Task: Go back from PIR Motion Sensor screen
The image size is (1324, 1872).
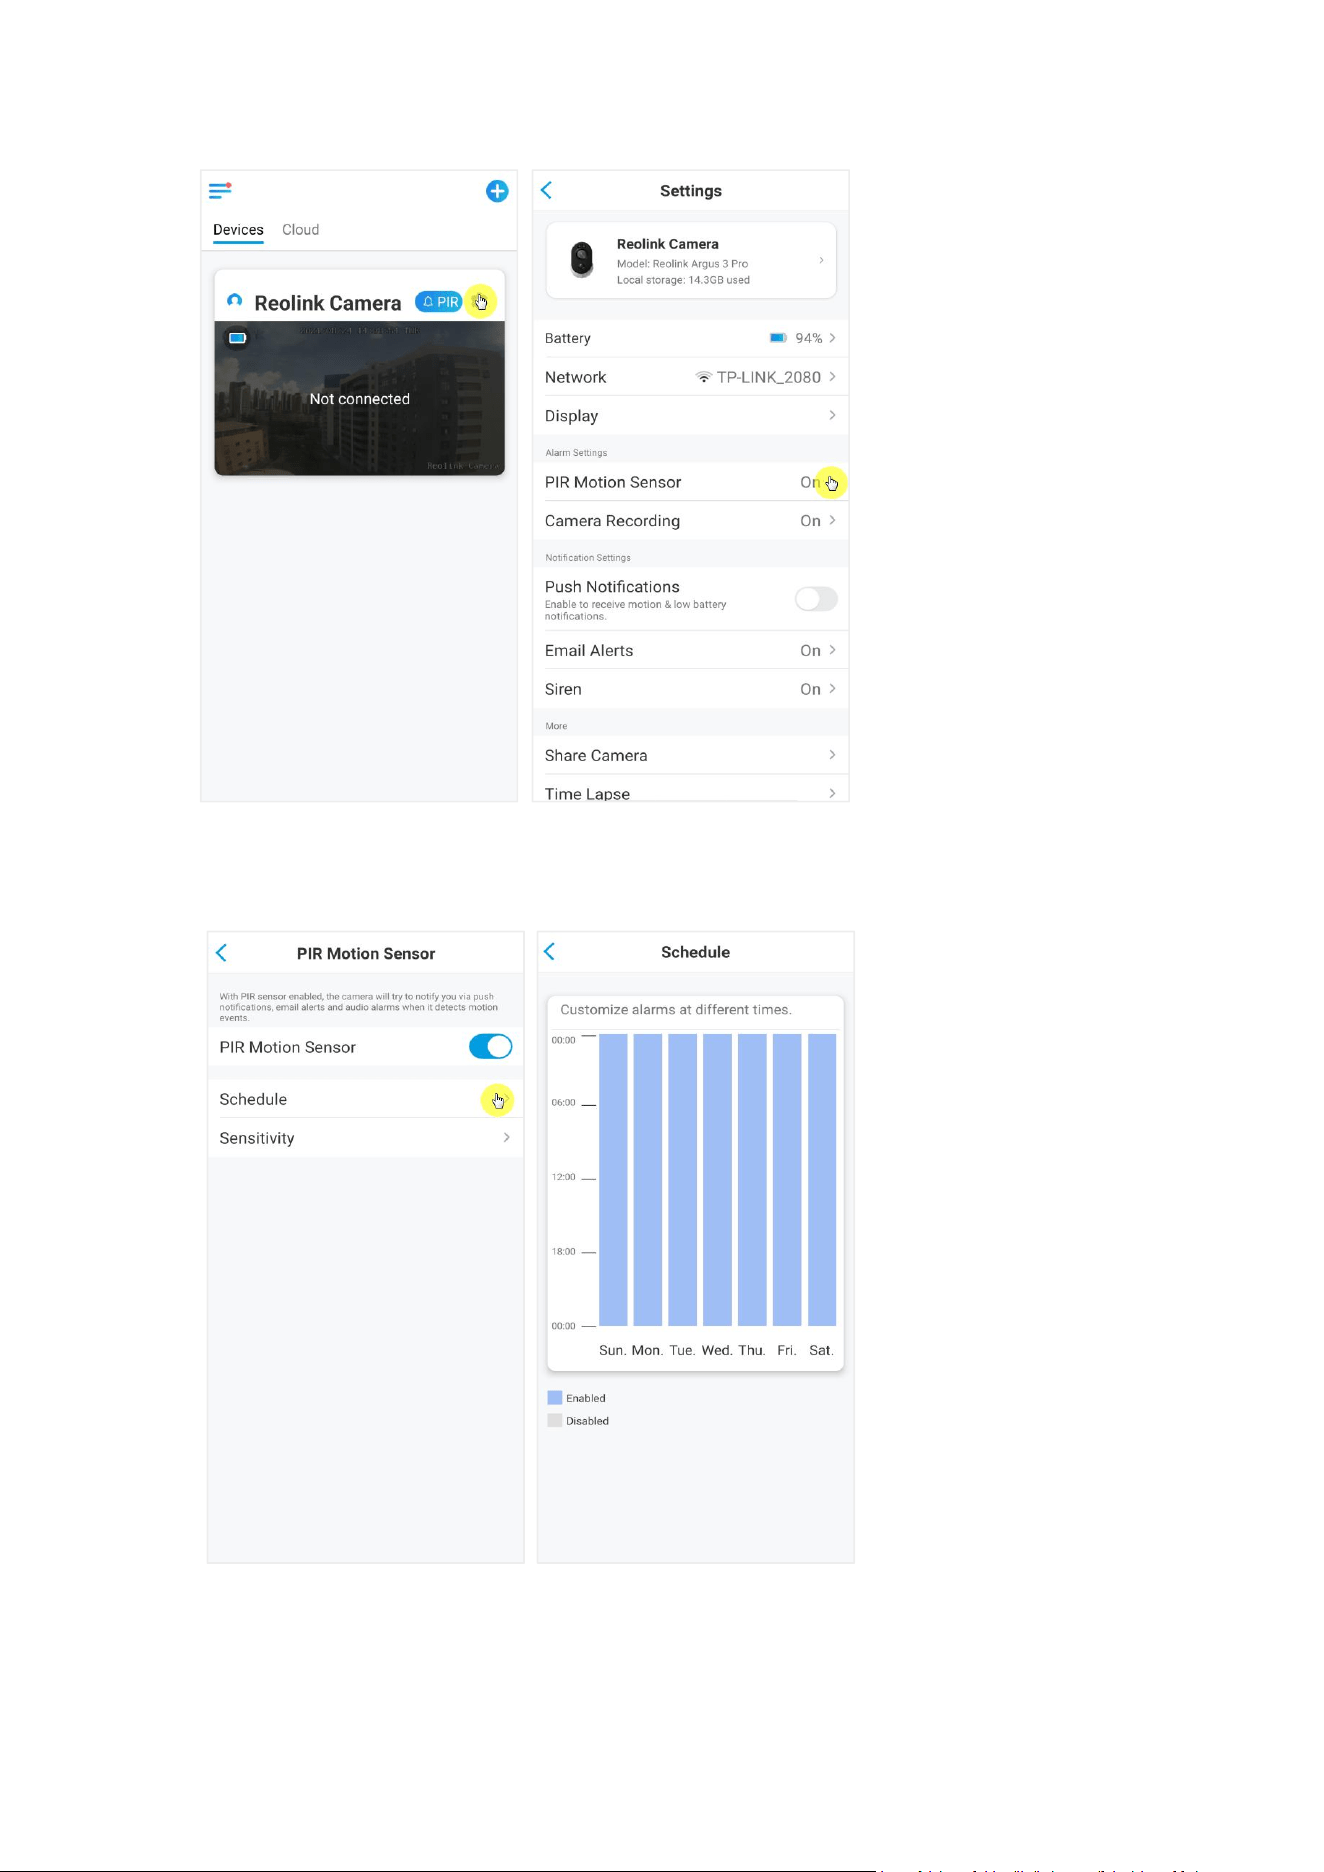Action: (222, 953)
